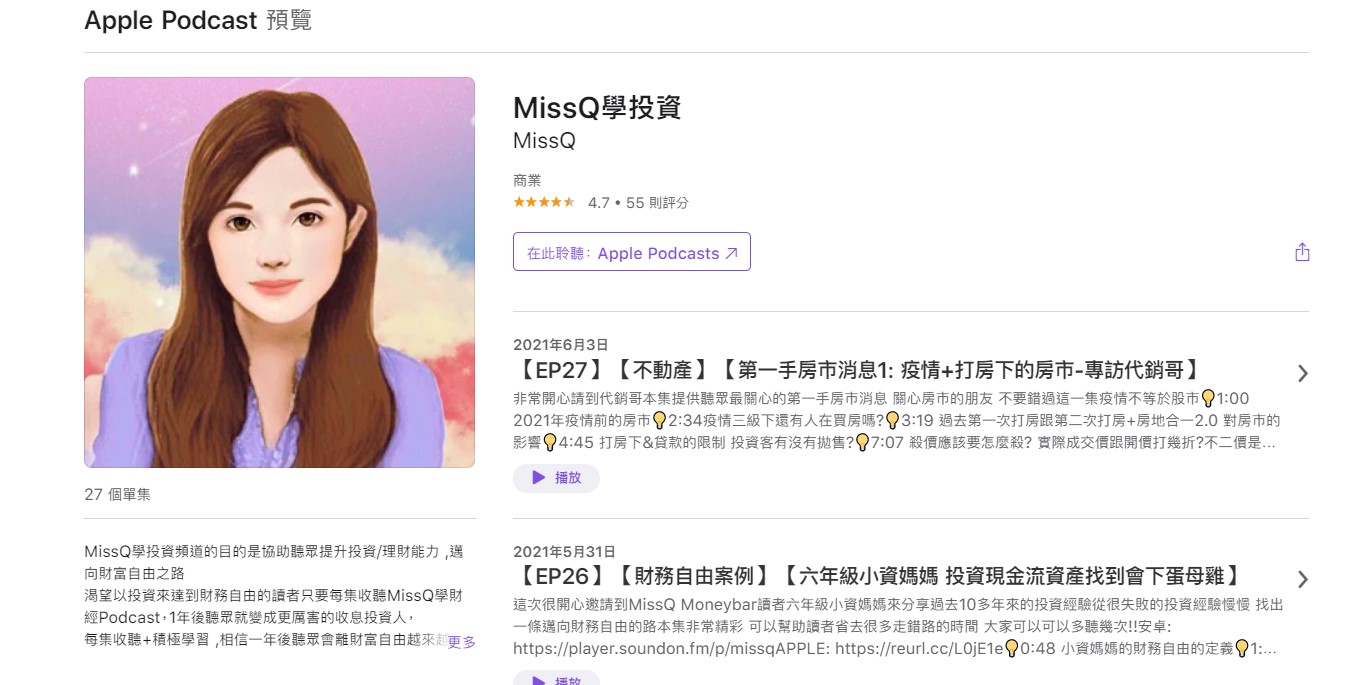Click the MissQ author name link

[544, 141]
